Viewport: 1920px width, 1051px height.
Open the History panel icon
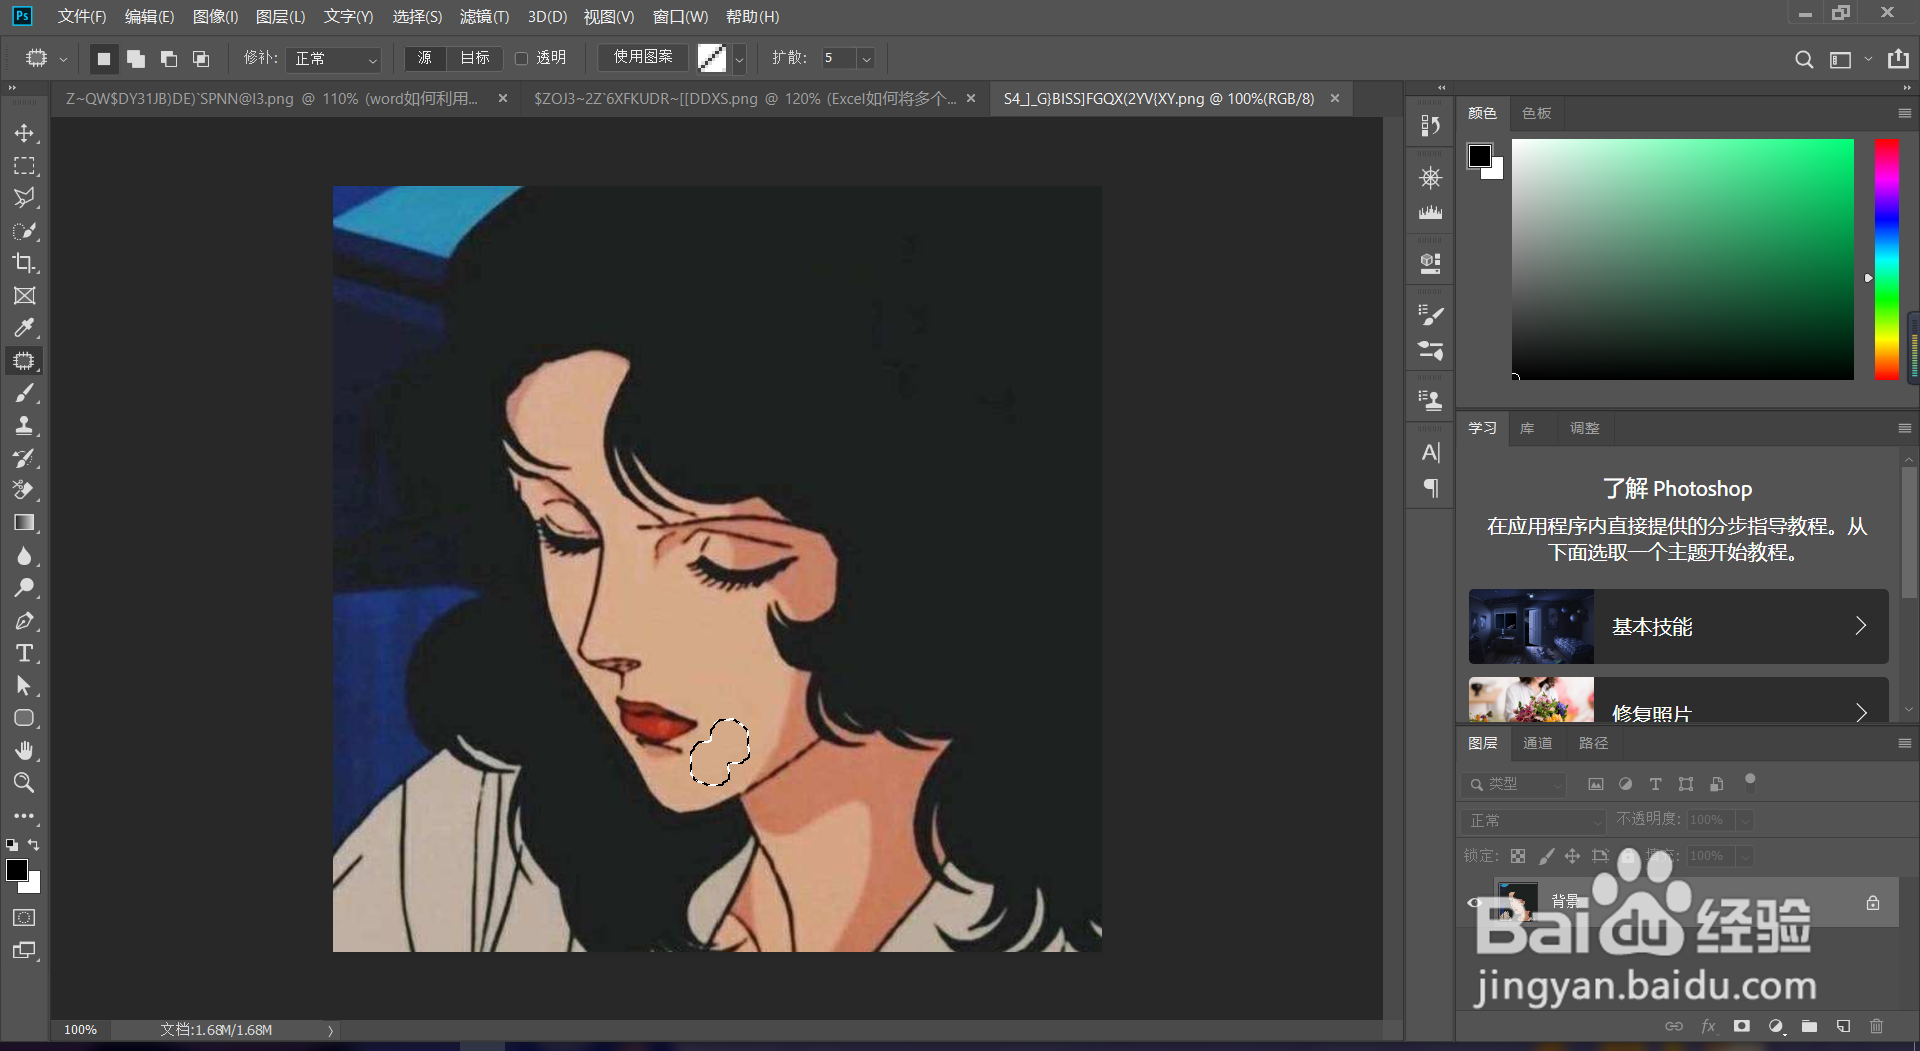[x=1430, y=125]
